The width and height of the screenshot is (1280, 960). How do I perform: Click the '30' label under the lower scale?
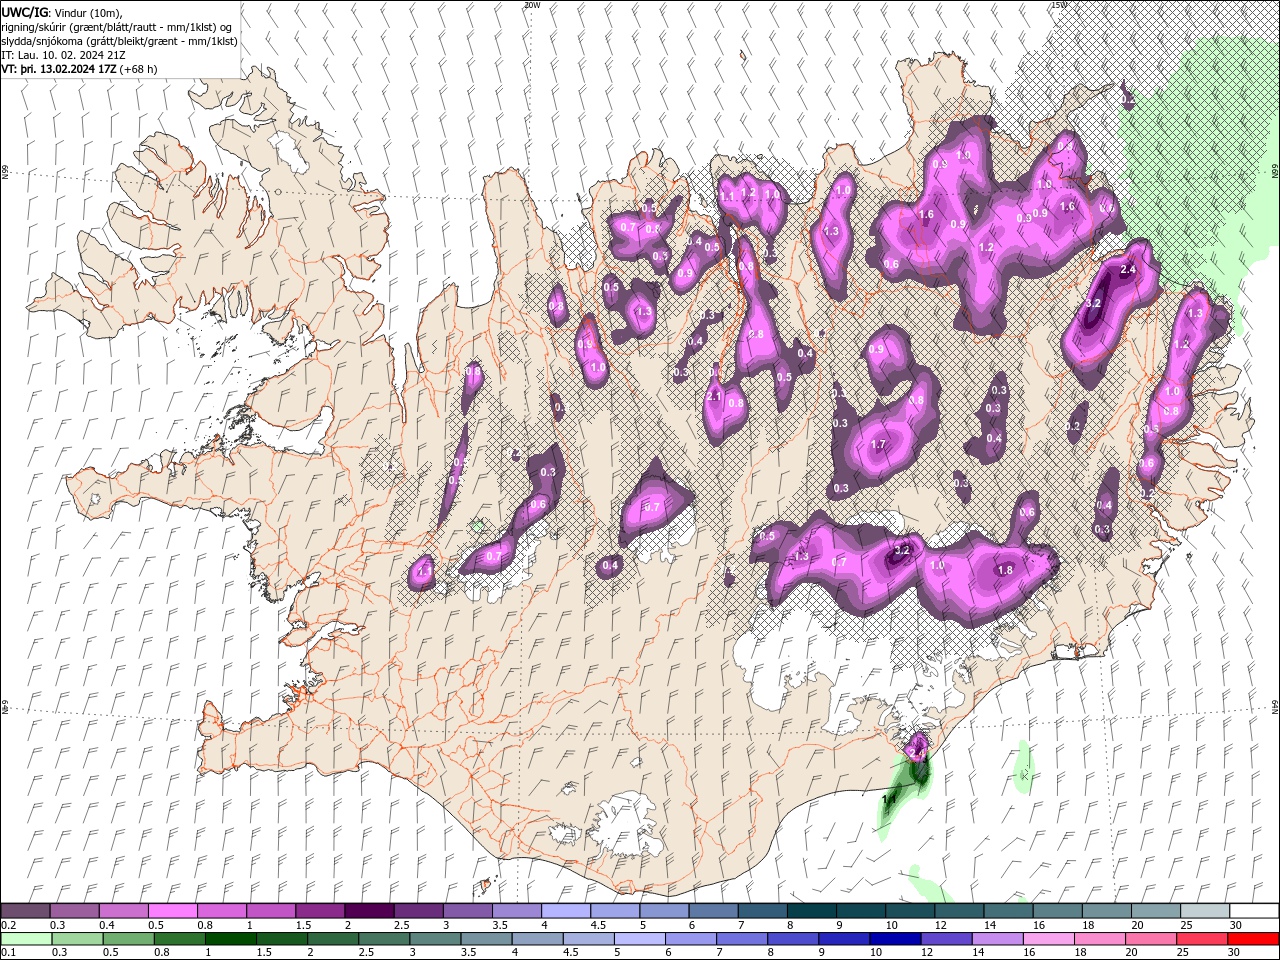point(1234,953)
